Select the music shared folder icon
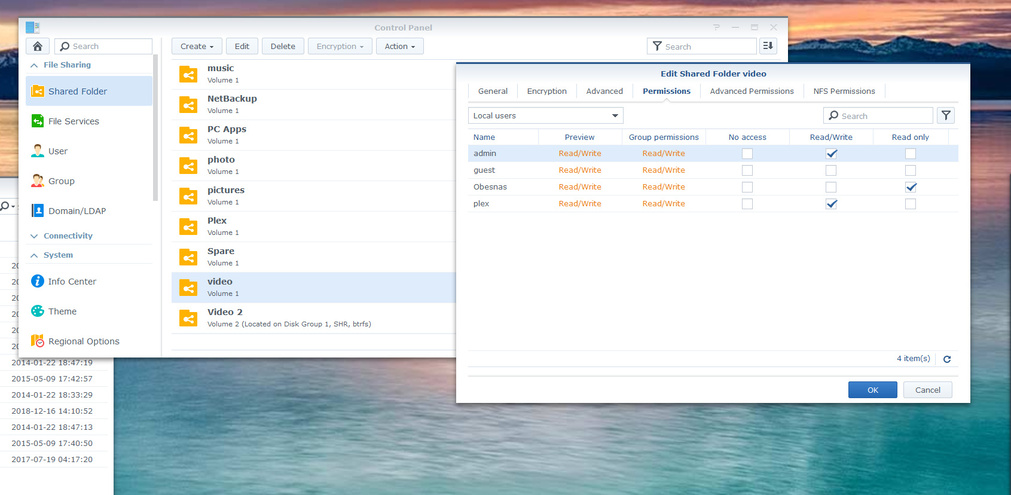The image size is (1011, 495). click(188, 74)
